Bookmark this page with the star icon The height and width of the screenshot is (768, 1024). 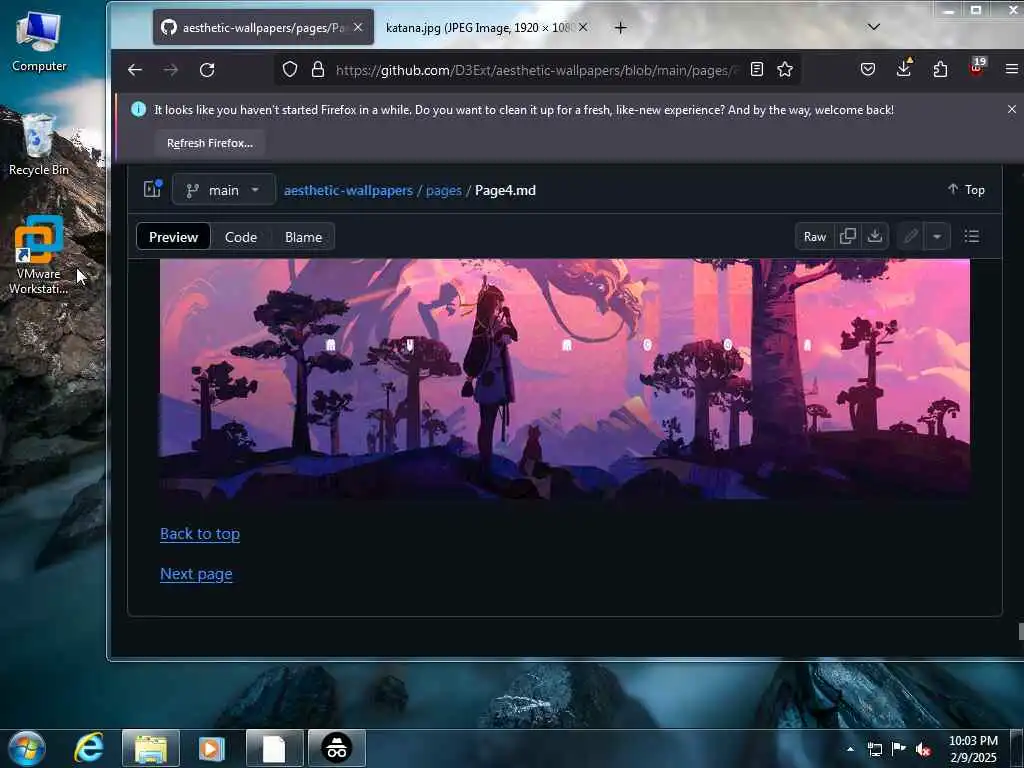pyautogui.click(x=785, y=69)
